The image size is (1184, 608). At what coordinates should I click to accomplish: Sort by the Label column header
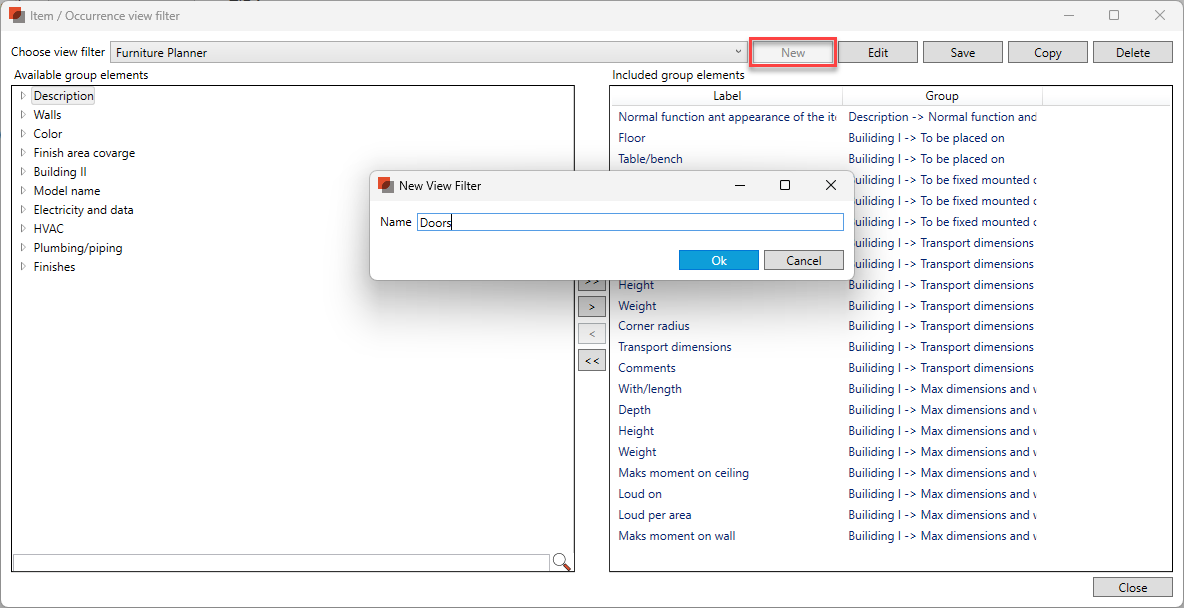pyautogui.click(x=726, y=96)
